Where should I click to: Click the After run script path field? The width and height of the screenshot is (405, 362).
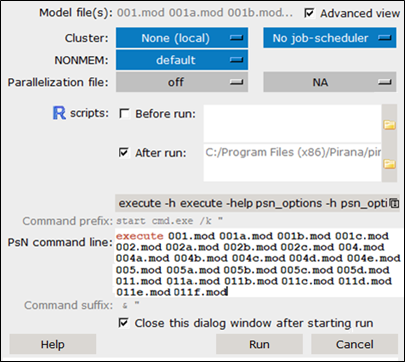292,163
